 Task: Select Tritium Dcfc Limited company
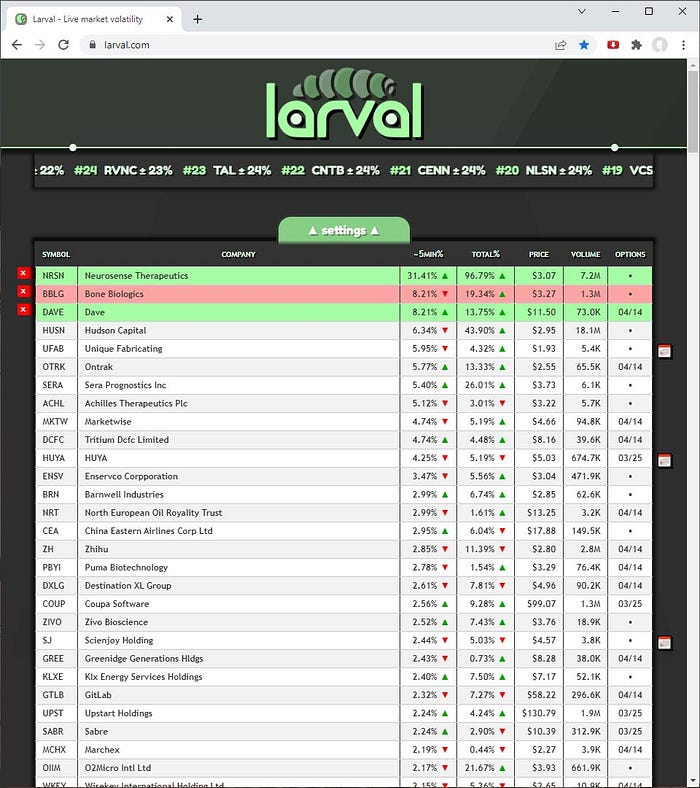[239, 440]
